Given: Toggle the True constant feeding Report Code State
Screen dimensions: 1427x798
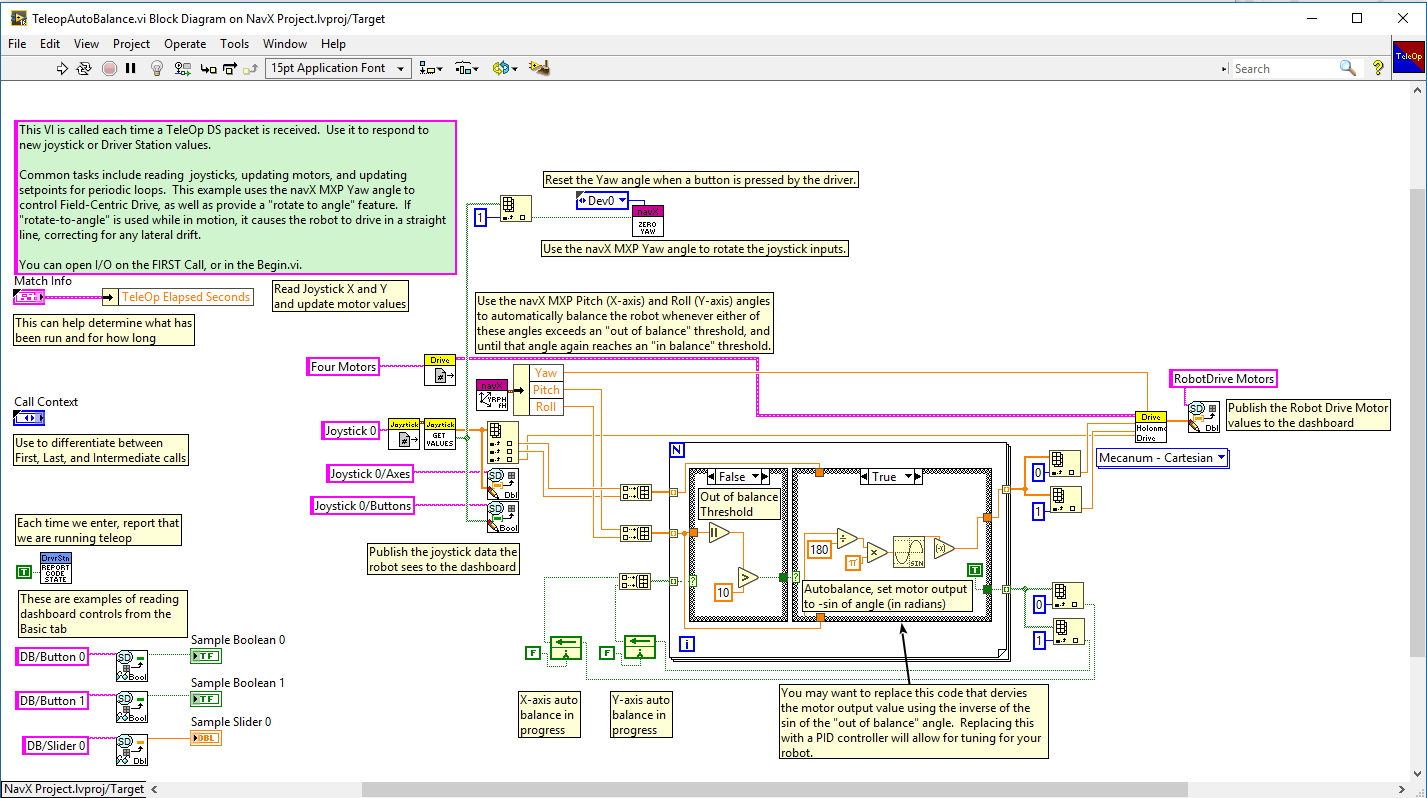Looking at the screenshot, I should pos(24,571).
